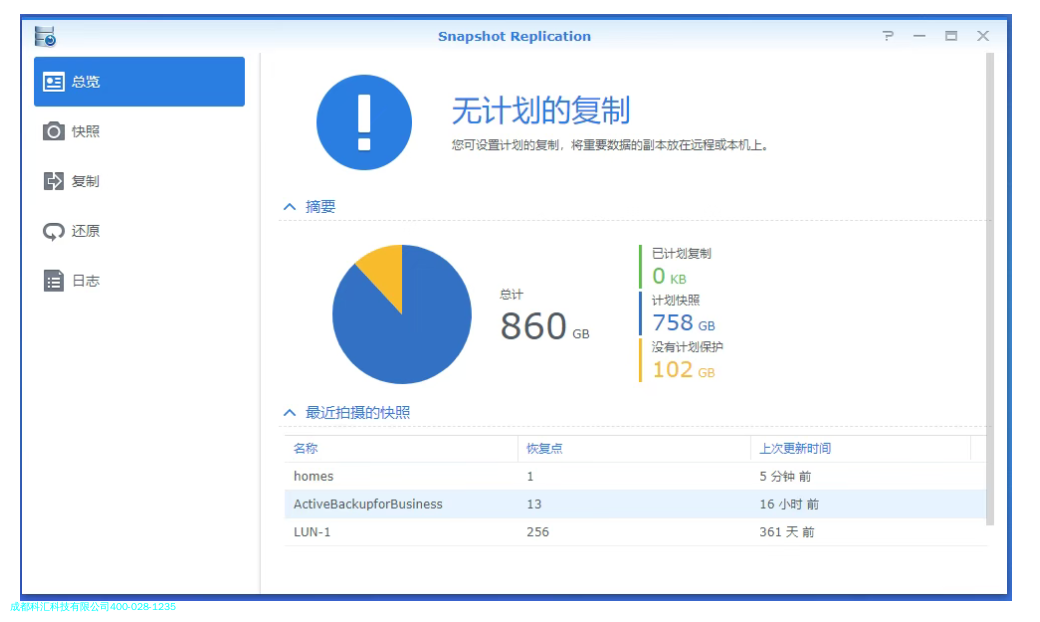Click the Snapshot Replication app icon in title bar
Screen dimensions: 1040x622
tap(45, 36)
